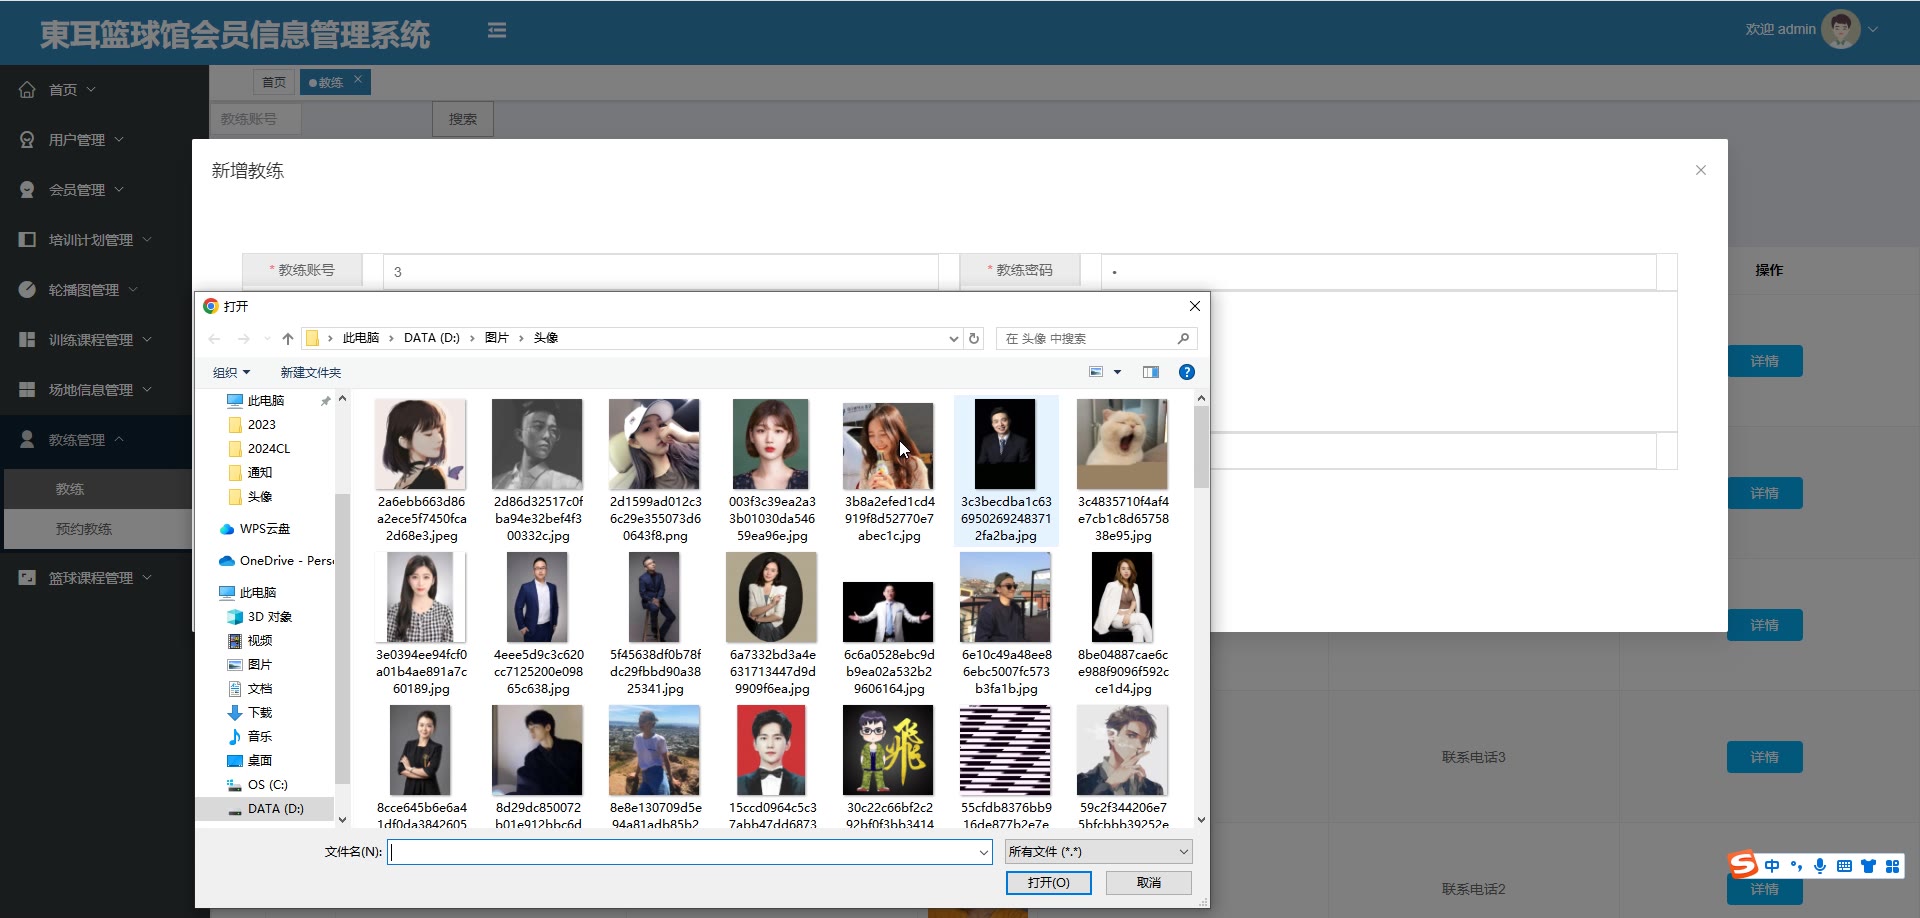This screenshot has width=1920, height=918.
Task: Show the preview pane
Action: [x=1151, y=372]
